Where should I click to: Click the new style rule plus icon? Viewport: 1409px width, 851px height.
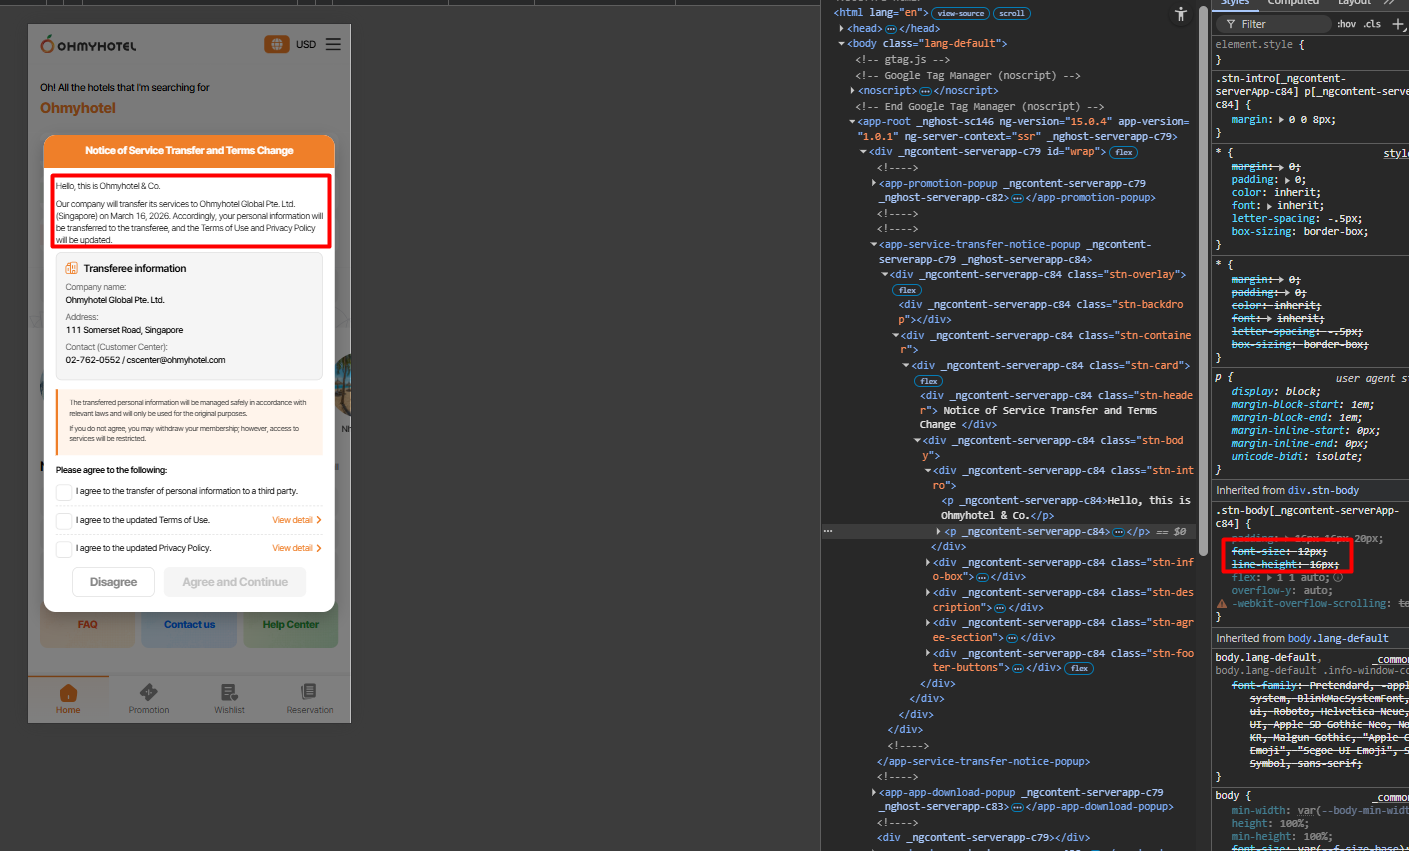(x=1398, y=24)
